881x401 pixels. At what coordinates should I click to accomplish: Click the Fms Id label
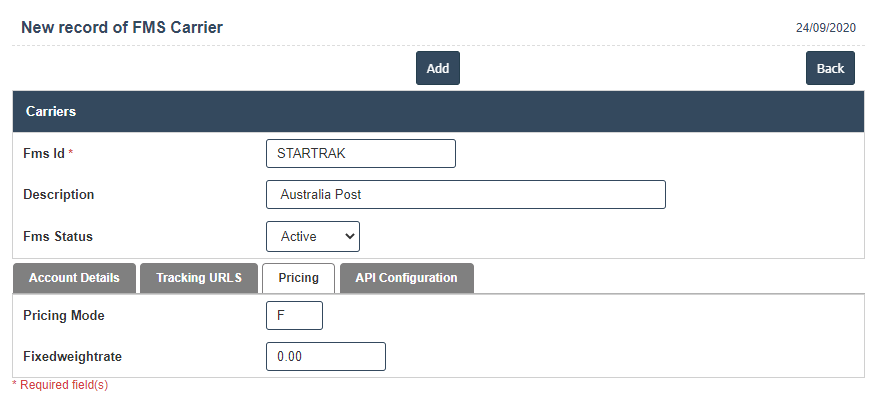point(43,153)
